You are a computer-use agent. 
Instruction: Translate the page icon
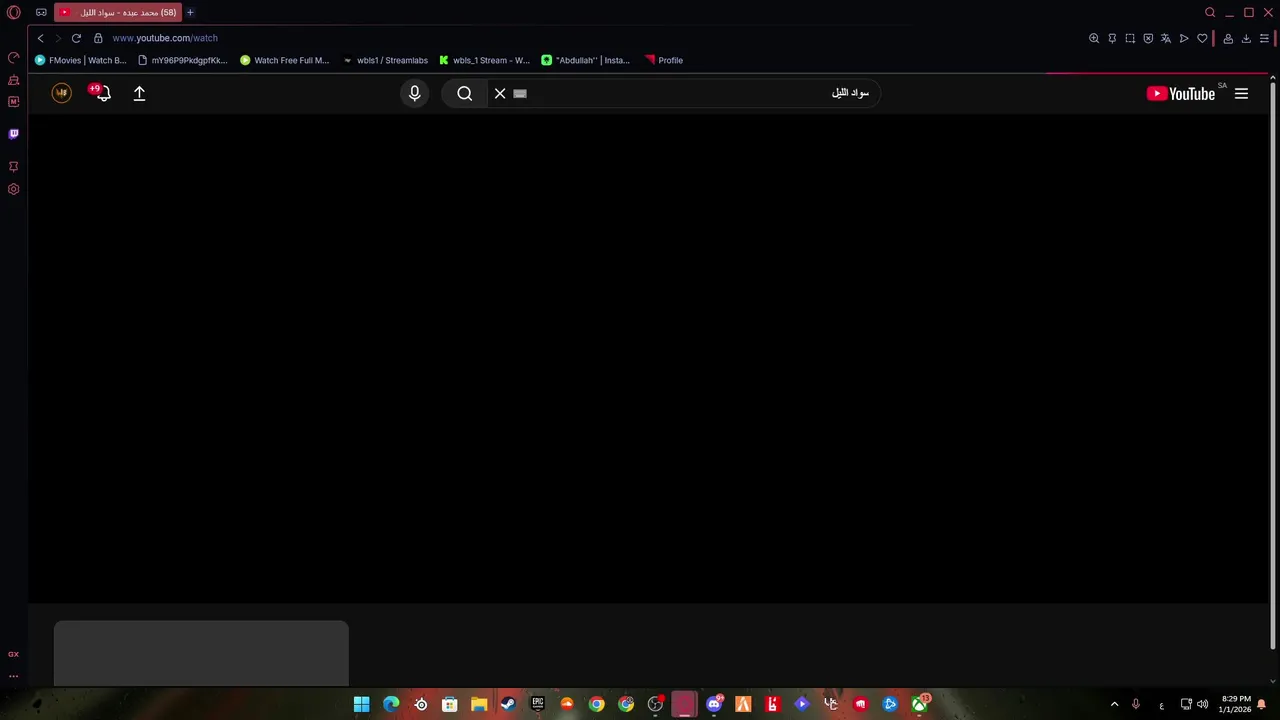(x=1166, y=38)
